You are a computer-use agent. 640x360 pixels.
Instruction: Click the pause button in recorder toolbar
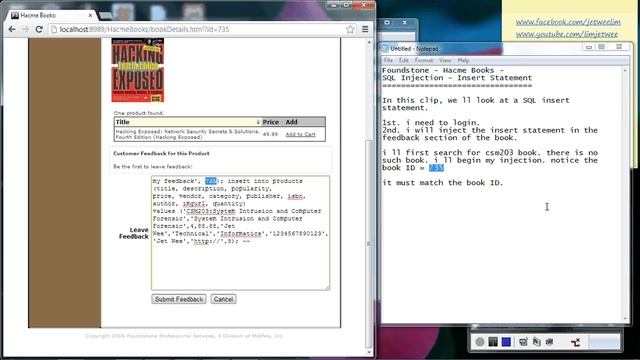(493, 342)
